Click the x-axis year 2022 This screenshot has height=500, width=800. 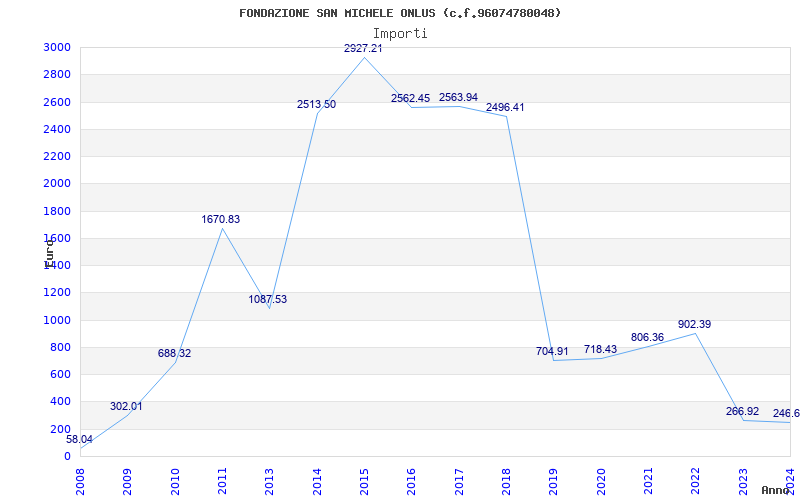click(695, 482)
